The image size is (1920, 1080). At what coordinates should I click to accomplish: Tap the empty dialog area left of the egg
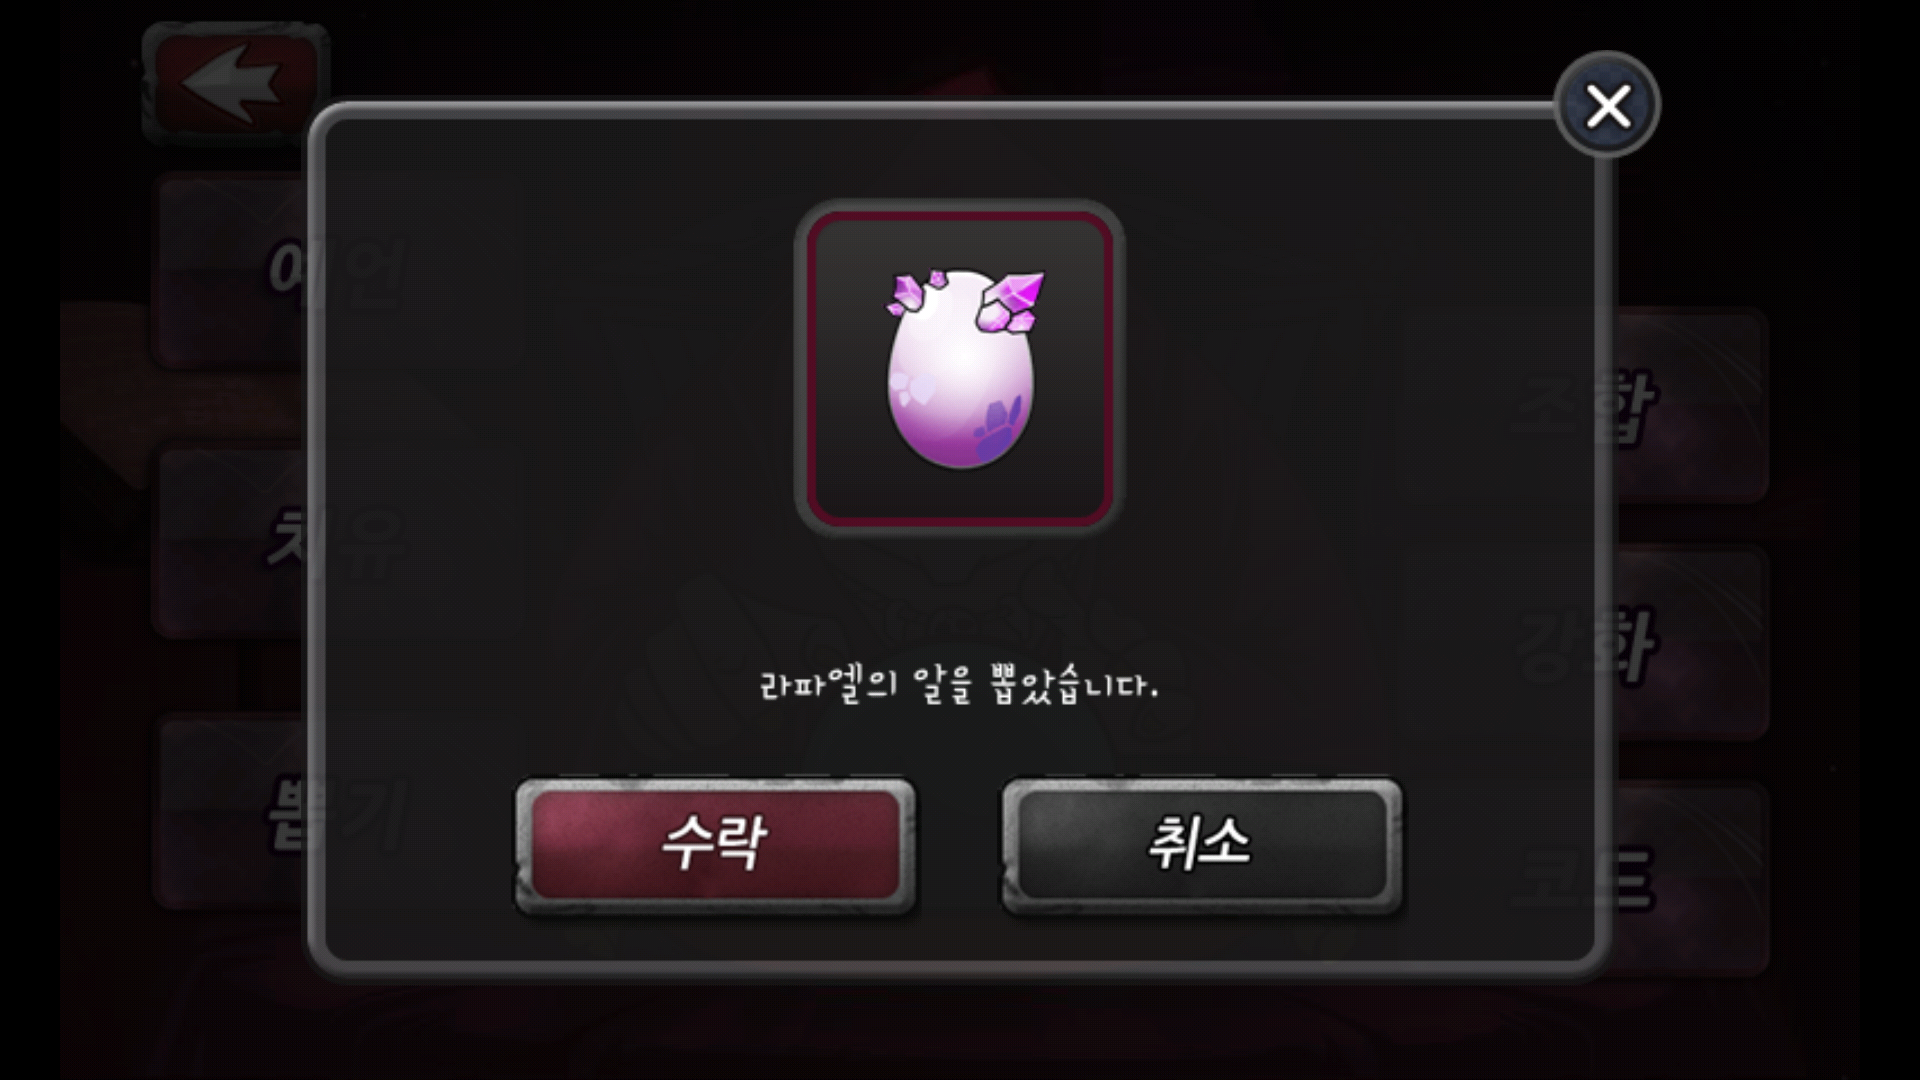[560, 370]
